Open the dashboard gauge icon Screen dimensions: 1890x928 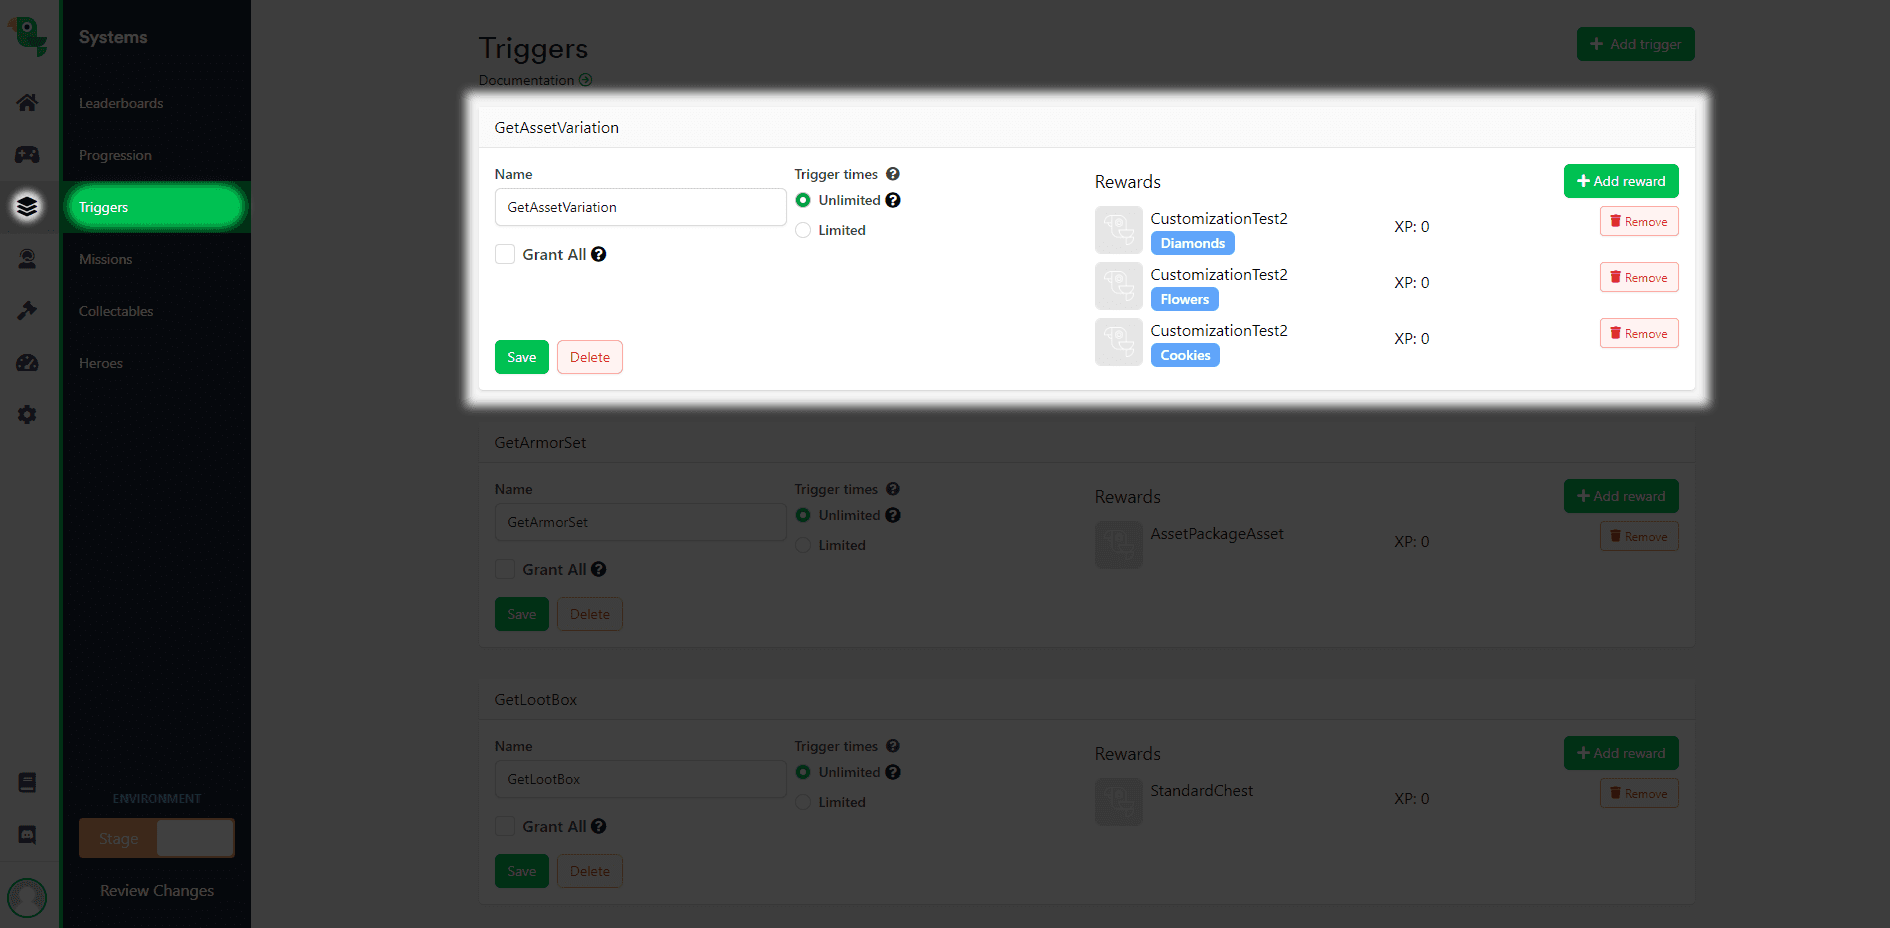(27, 363)
